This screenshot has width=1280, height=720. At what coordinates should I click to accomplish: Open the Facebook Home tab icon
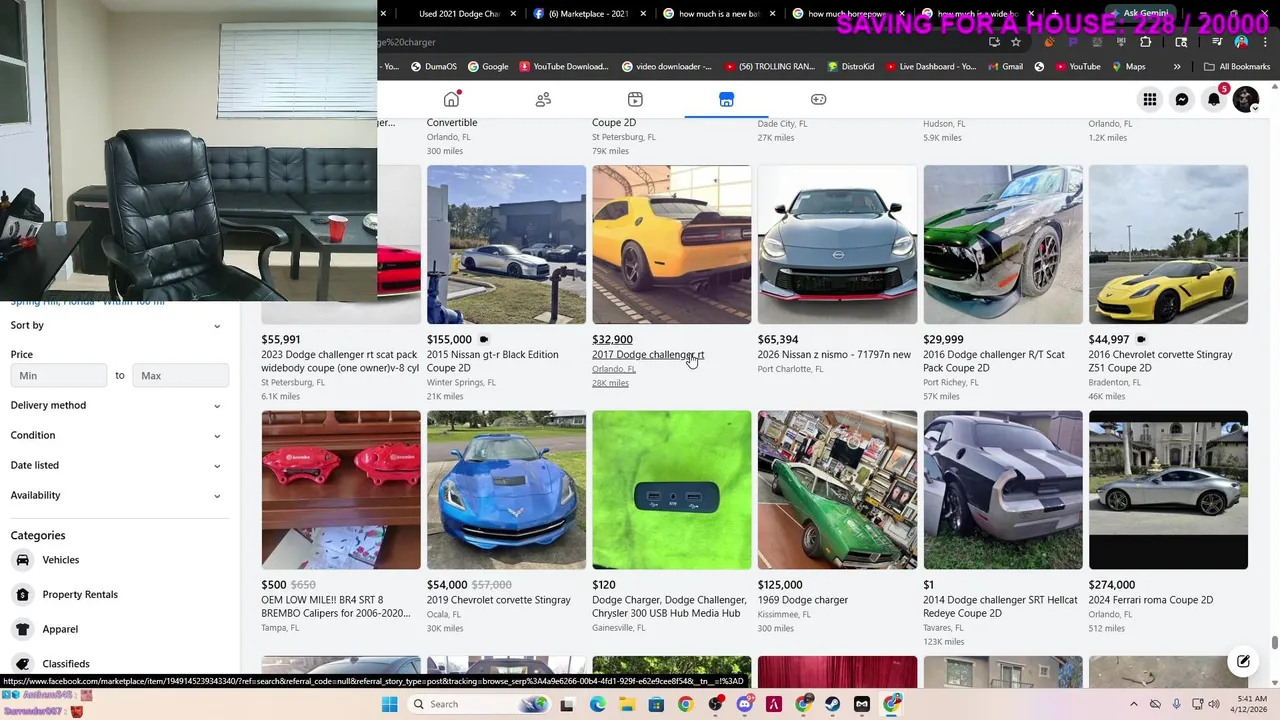[x=452, y=99]
